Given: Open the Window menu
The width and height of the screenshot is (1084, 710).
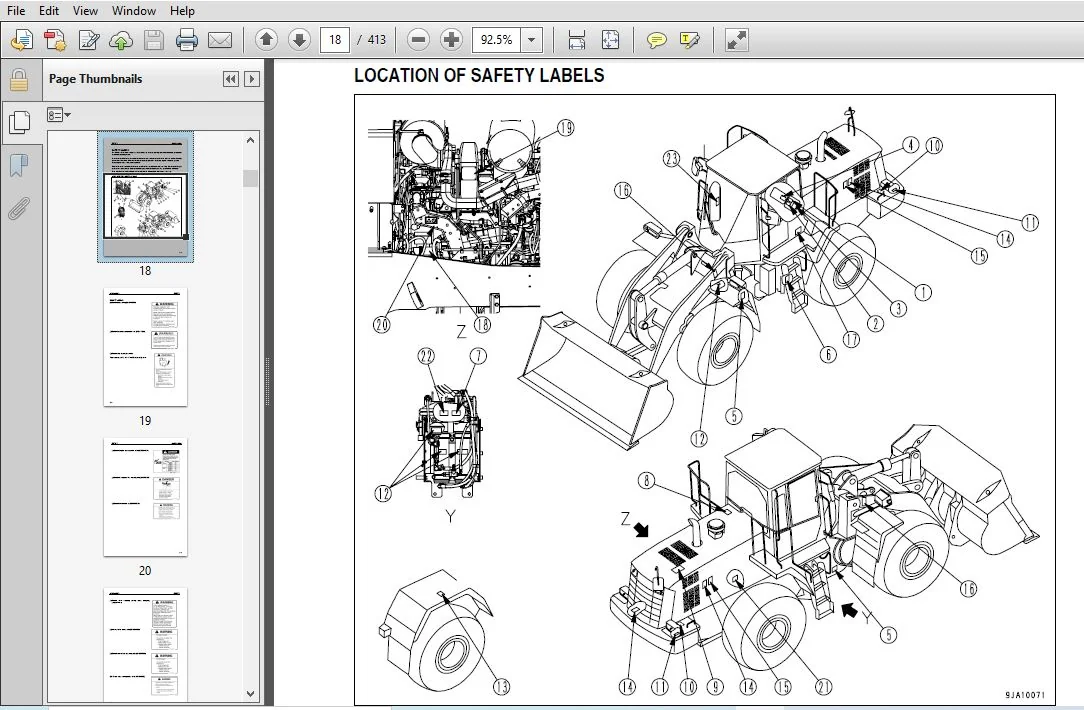Looking at the screenshot, I should [133, 10].
